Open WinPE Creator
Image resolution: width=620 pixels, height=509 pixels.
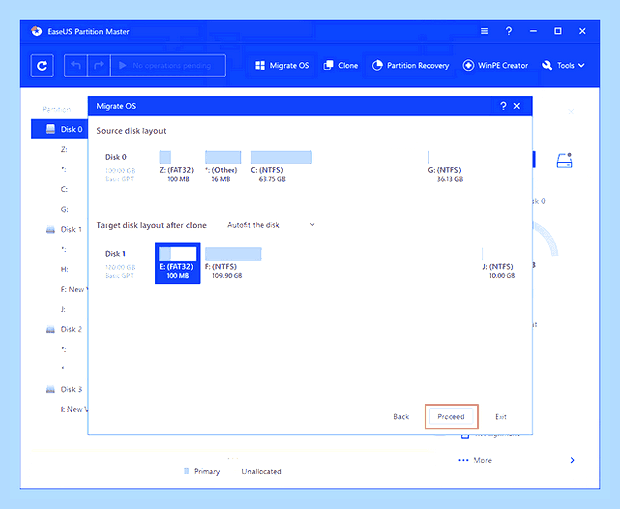495,66
